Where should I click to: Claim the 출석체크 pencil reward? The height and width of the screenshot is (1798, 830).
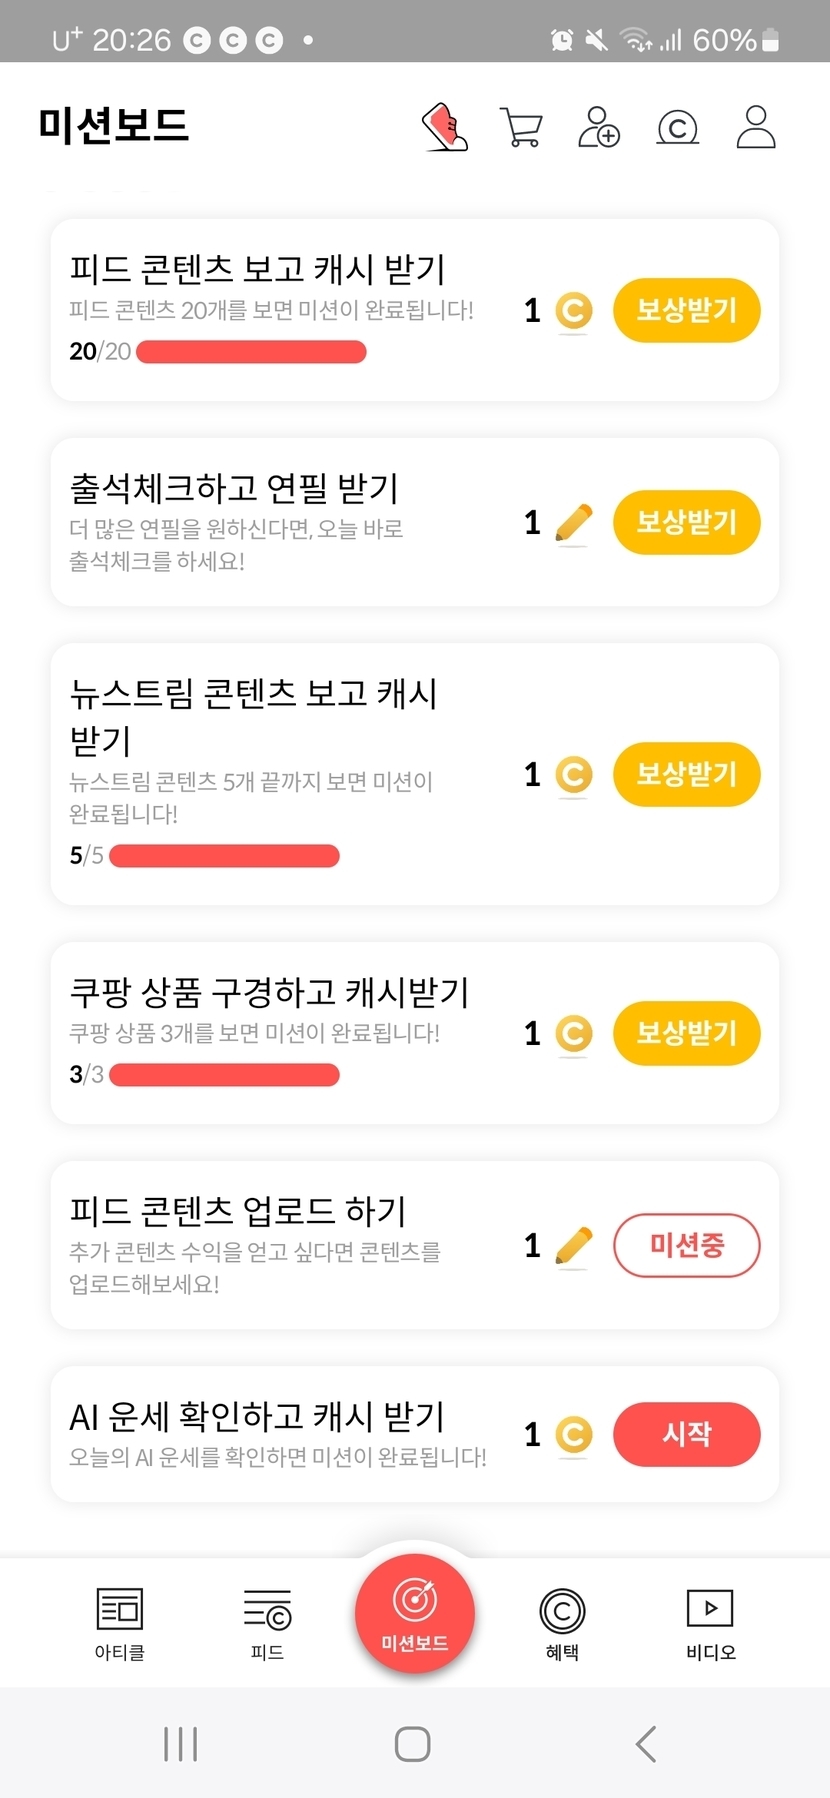tap(686, 522)
